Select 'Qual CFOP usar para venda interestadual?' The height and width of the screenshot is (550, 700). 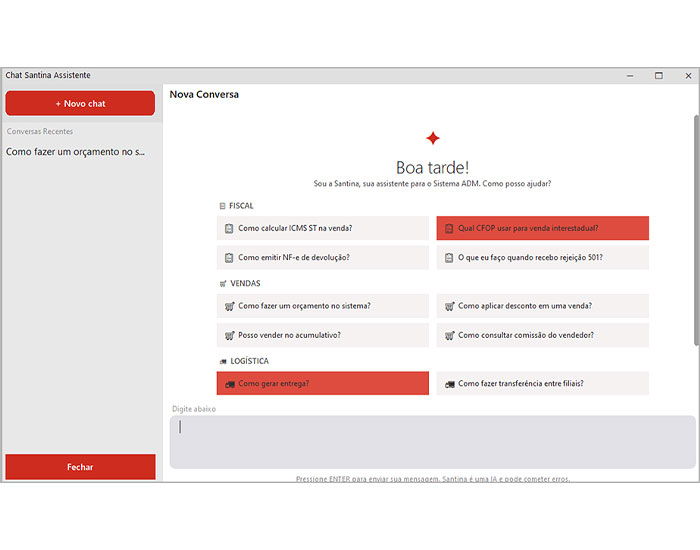tap(542, 228)
